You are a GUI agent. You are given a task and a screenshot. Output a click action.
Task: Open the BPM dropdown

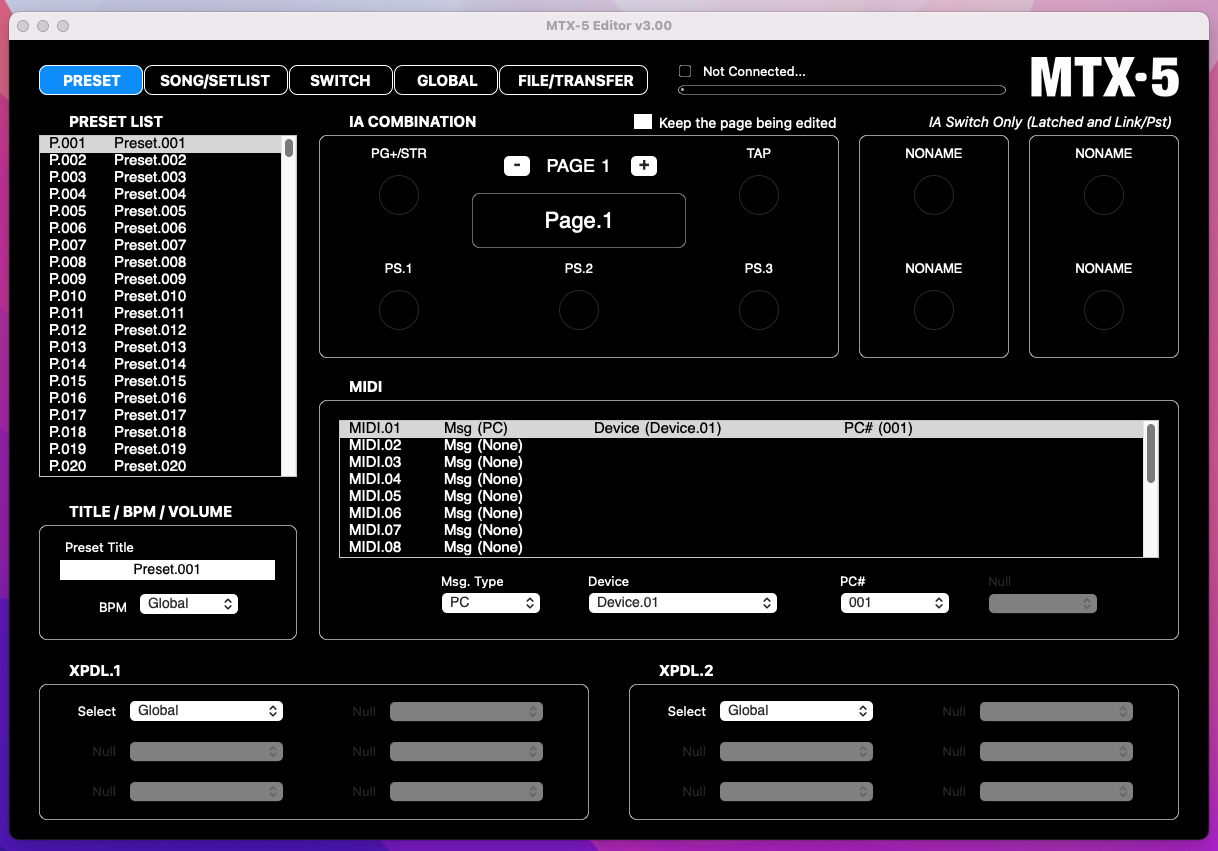(x=189, y=604)
